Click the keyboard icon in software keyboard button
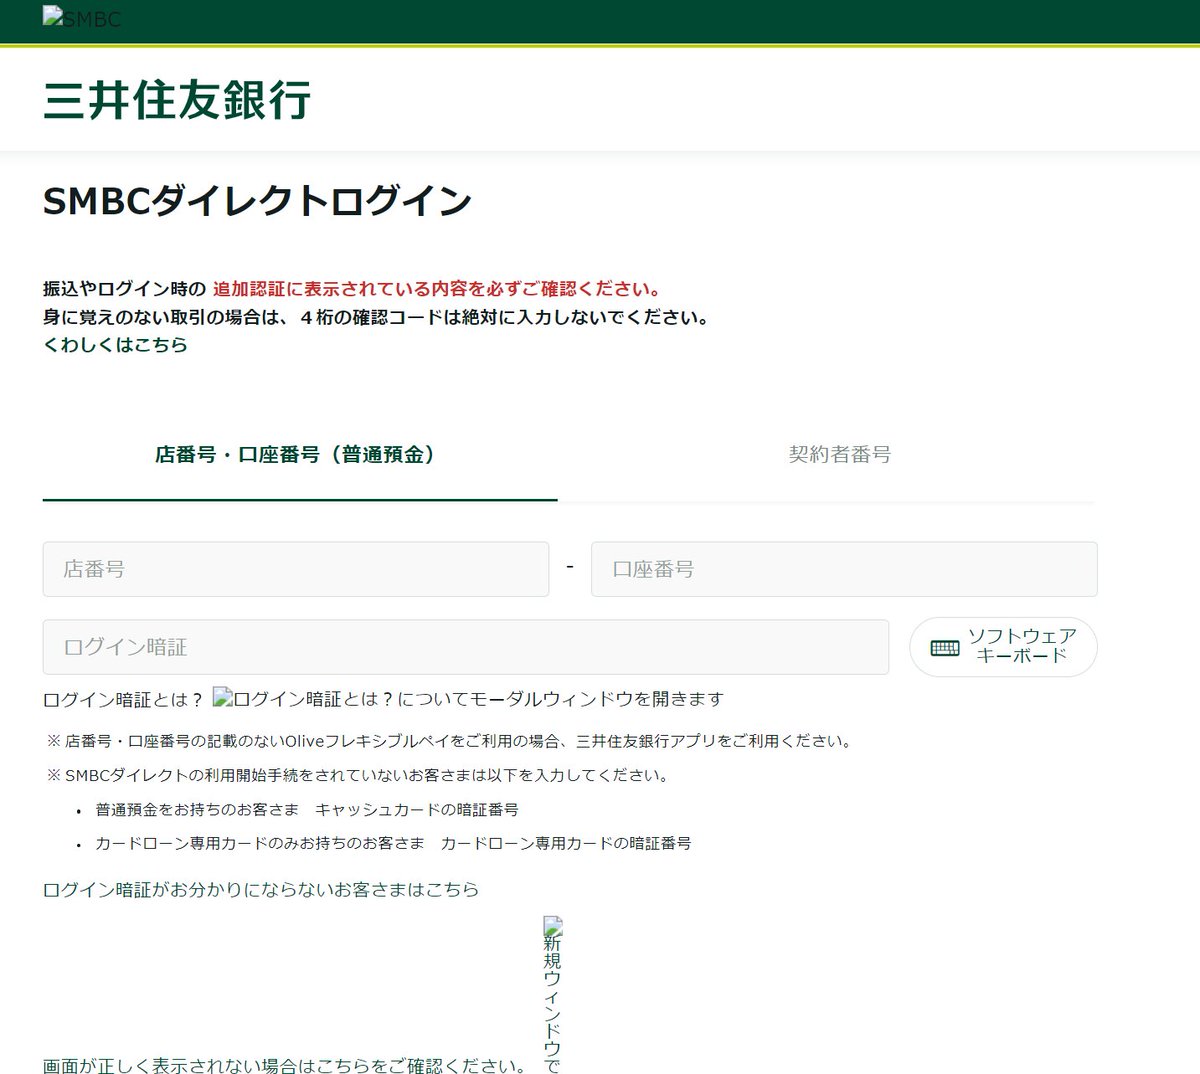This screenshot has width=1200, height=1074. point(944,648)
